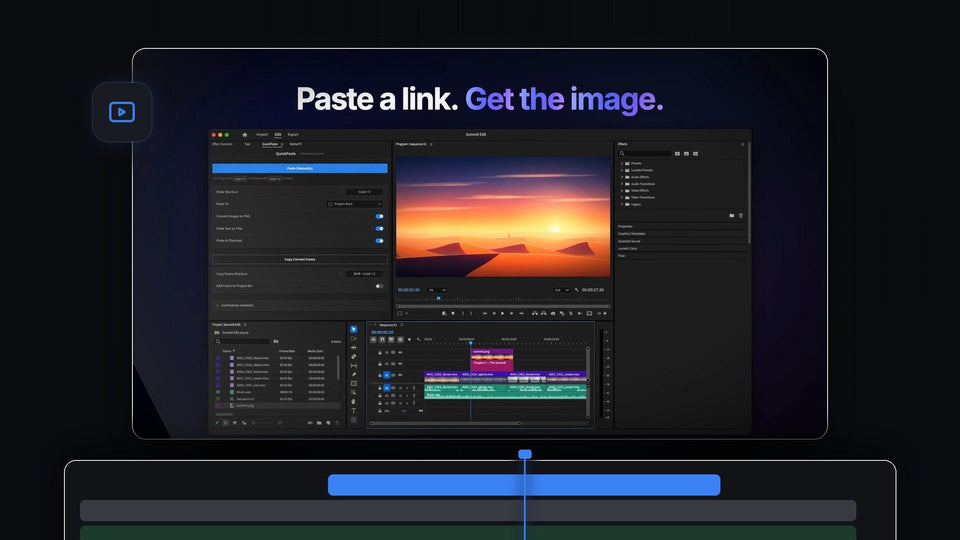The height and width of the screenshot is (540, 960).
Task: Select the Razor tool
Action: click(x=353, y=356)
